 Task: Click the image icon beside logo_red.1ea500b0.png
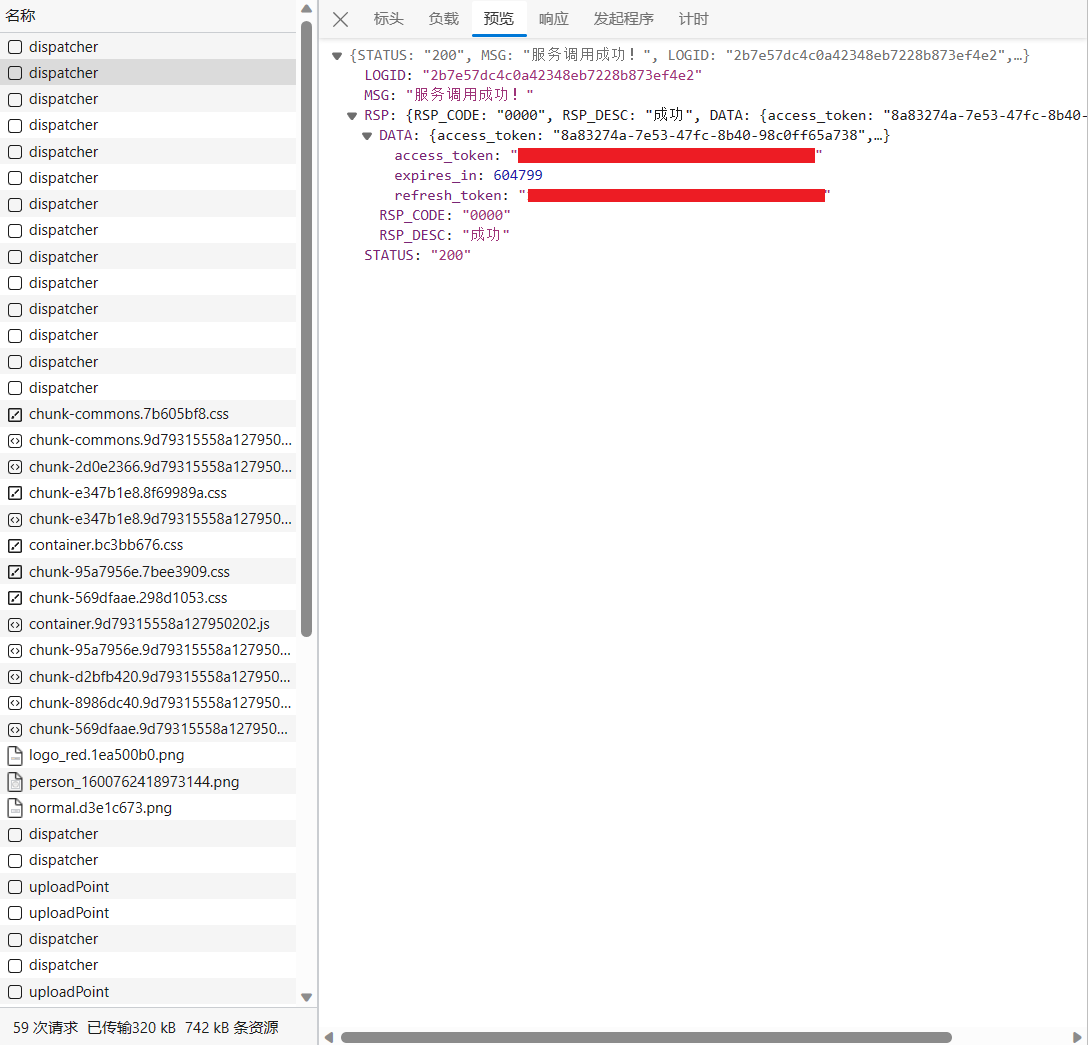pos(15,755)
